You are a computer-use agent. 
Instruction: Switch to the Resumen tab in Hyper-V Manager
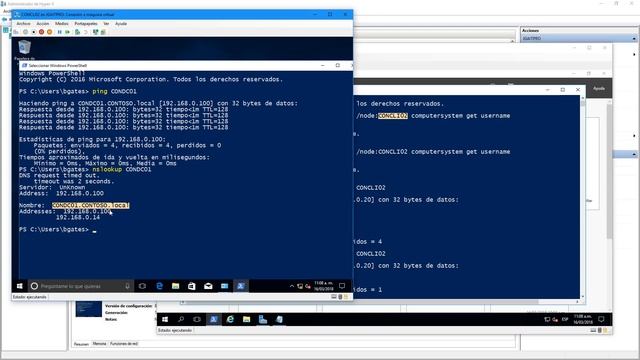(81, 344)
